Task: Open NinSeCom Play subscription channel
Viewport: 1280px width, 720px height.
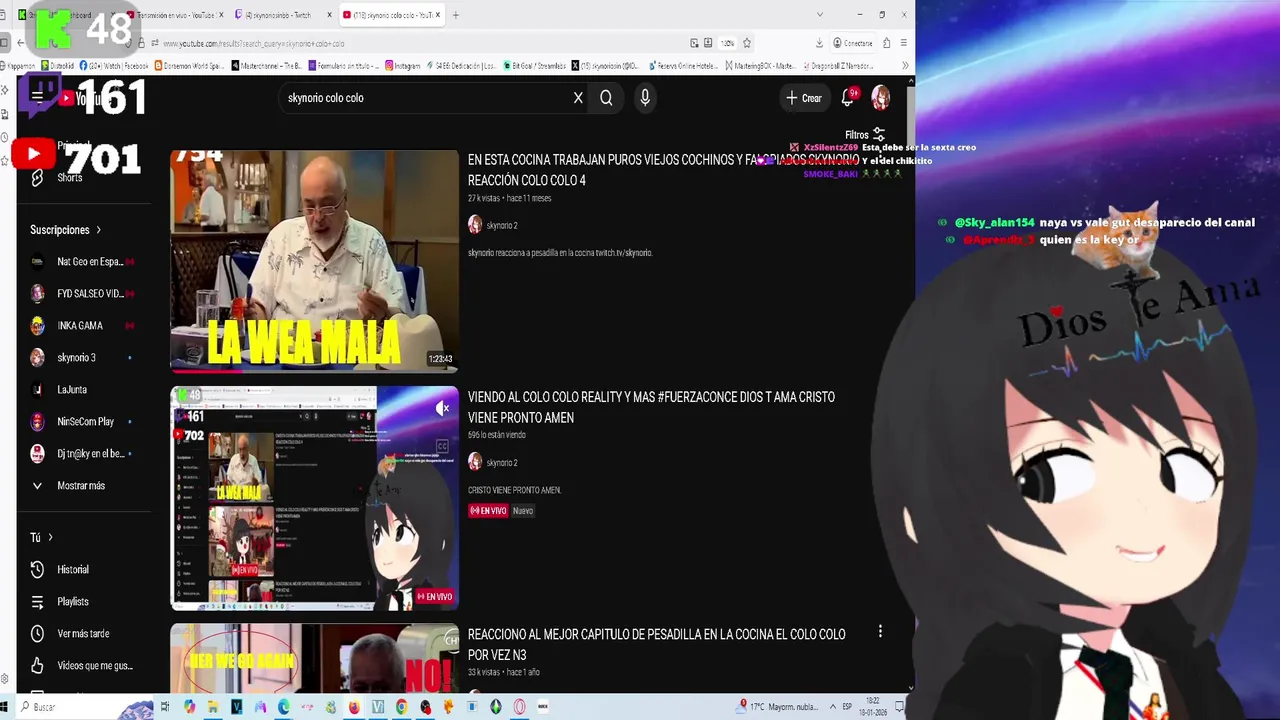Action: 84,422
